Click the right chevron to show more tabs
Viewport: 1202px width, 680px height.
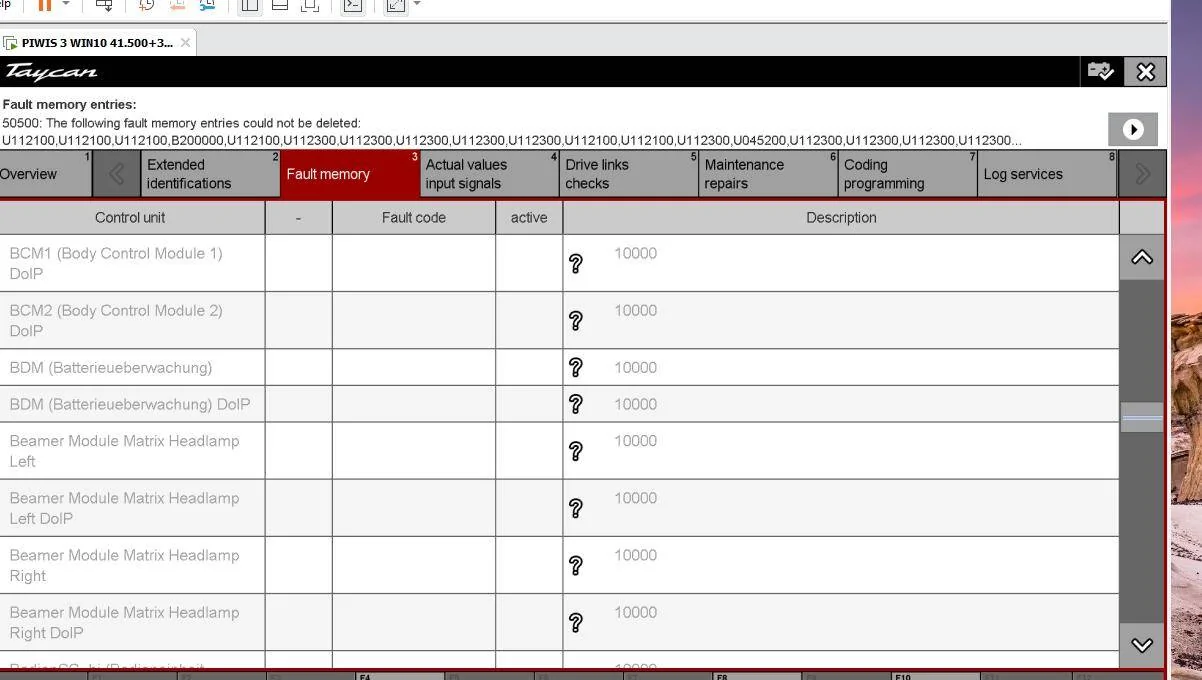(1142, 174)
